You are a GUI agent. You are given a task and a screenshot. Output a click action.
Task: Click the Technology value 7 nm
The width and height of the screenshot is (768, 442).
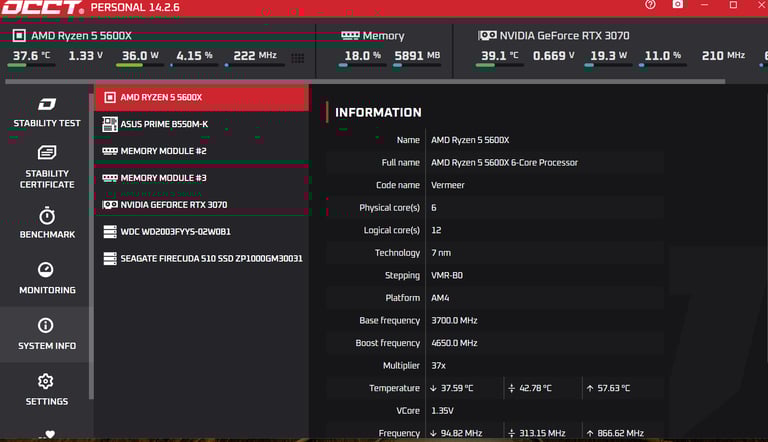click(441, 253)
